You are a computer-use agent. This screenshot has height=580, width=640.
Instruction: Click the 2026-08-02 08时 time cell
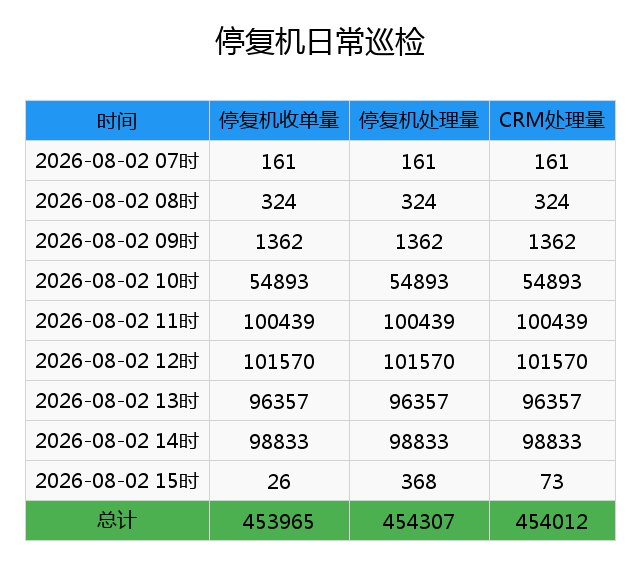(x=117, y=201)
